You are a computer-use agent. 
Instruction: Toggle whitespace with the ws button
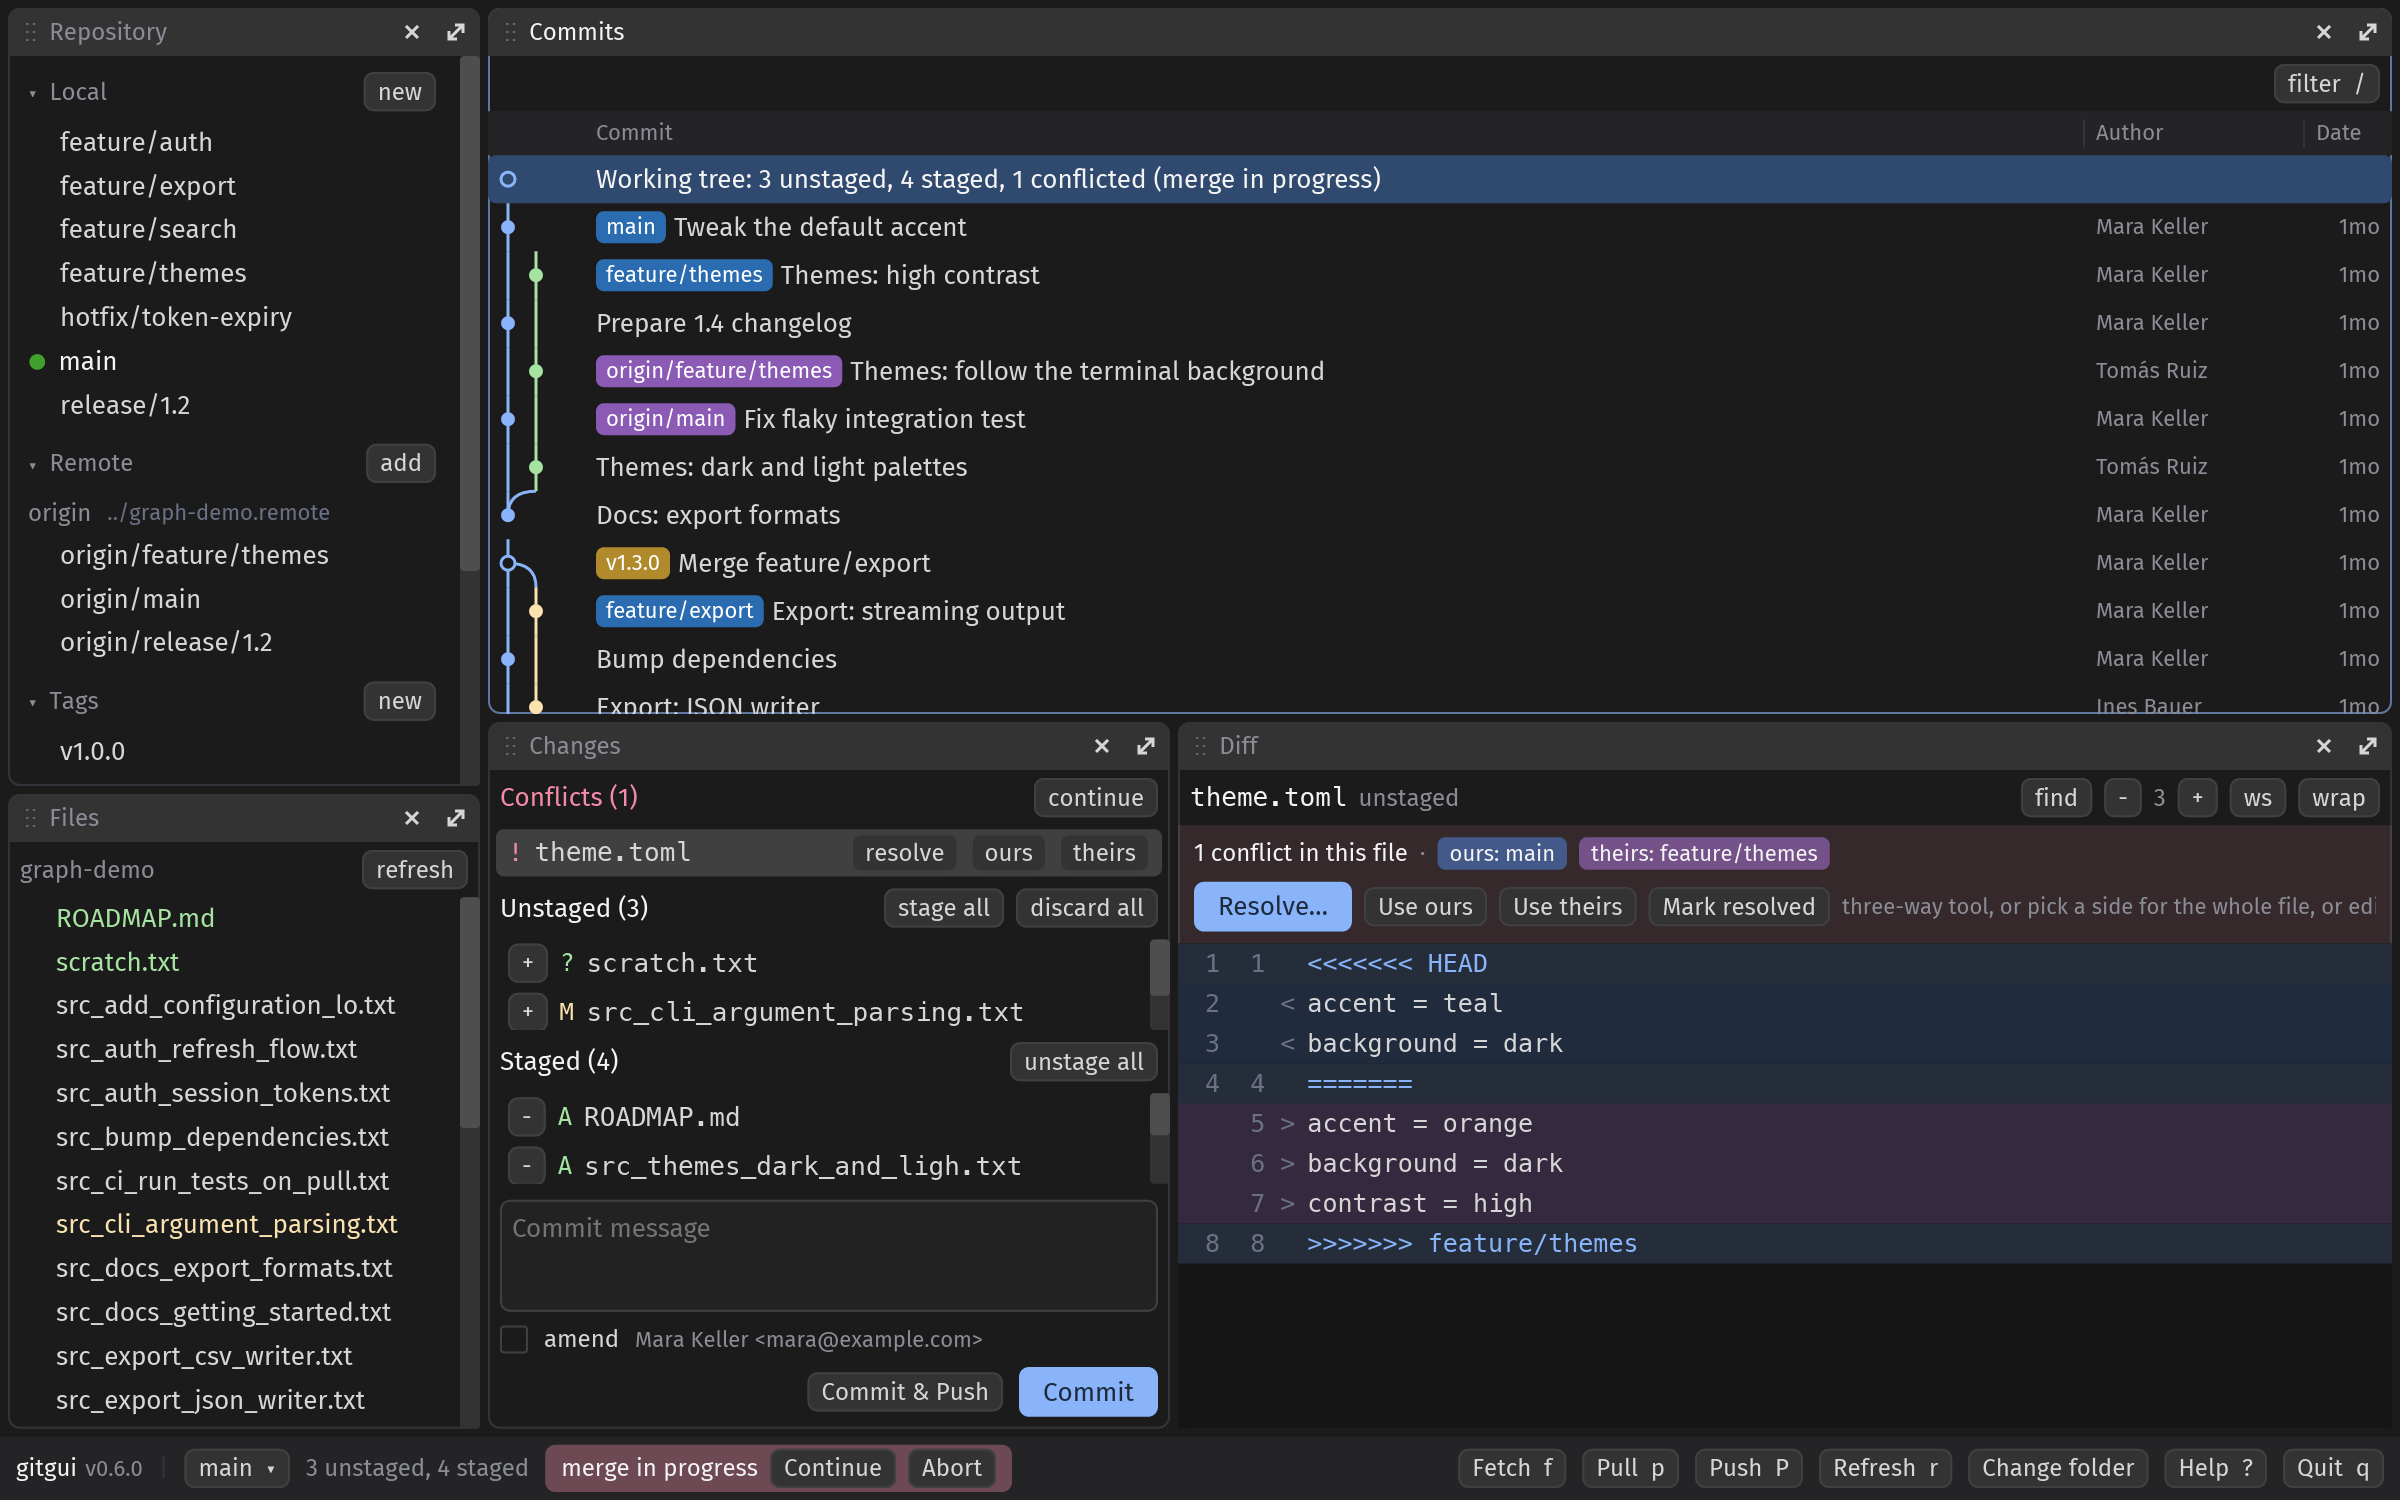point(2257,798)
